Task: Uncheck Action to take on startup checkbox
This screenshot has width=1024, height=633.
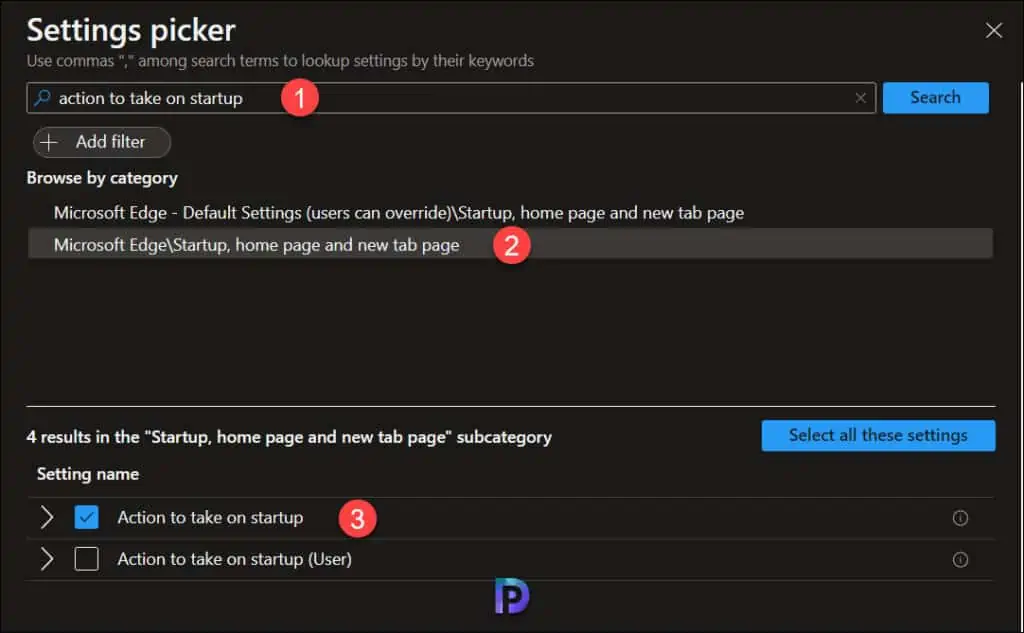Action: click(86, 517)
